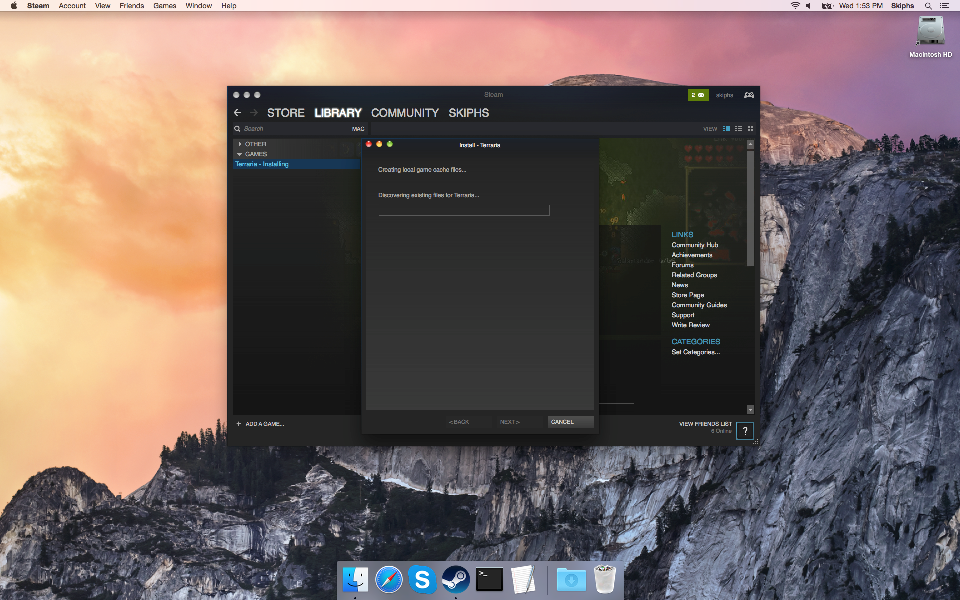This screenshot has width=960, height=600.
Task: Open the Account menu
Action: click(x=72, y=6)
